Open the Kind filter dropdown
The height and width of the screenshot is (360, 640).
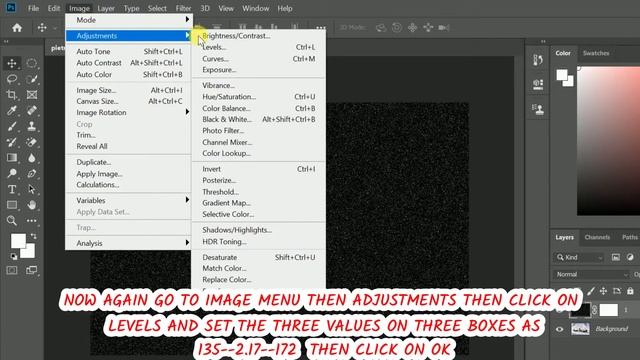coord(580,257)
